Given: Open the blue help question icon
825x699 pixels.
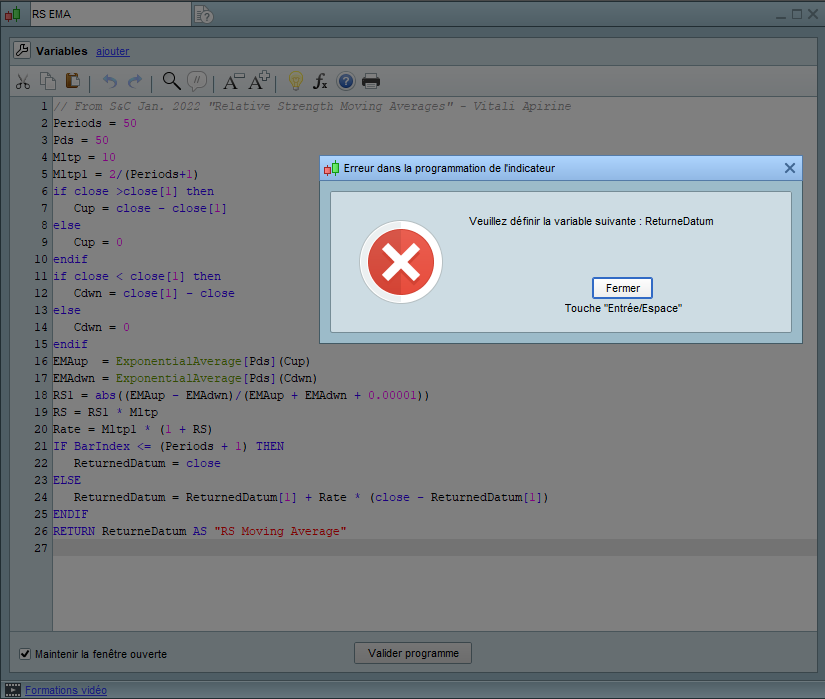Looking at the screenshot, I should [346, 82].
